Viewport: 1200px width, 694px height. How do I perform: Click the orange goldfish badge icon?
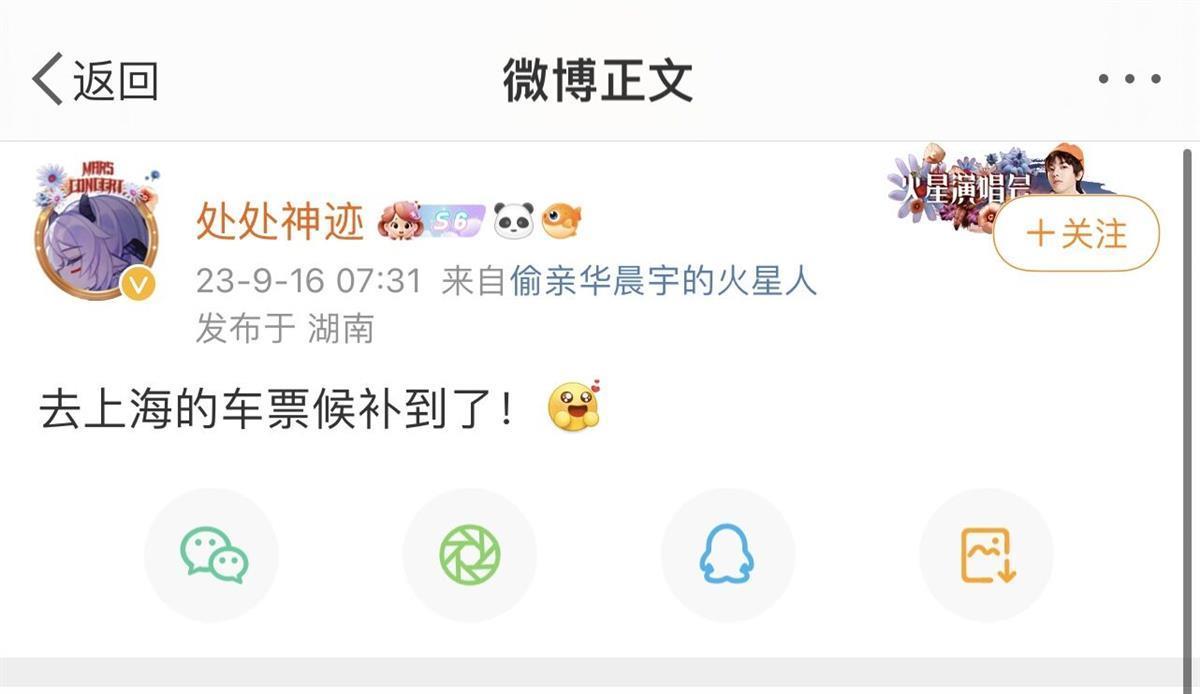tap(562, 221)
